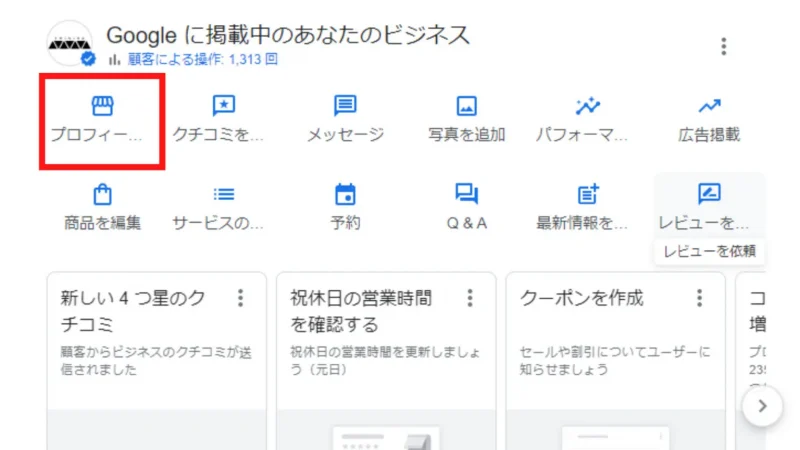This screenshot has height=450, width=800.
Task: Click the メッセージ label text
Action: (345, 135)
